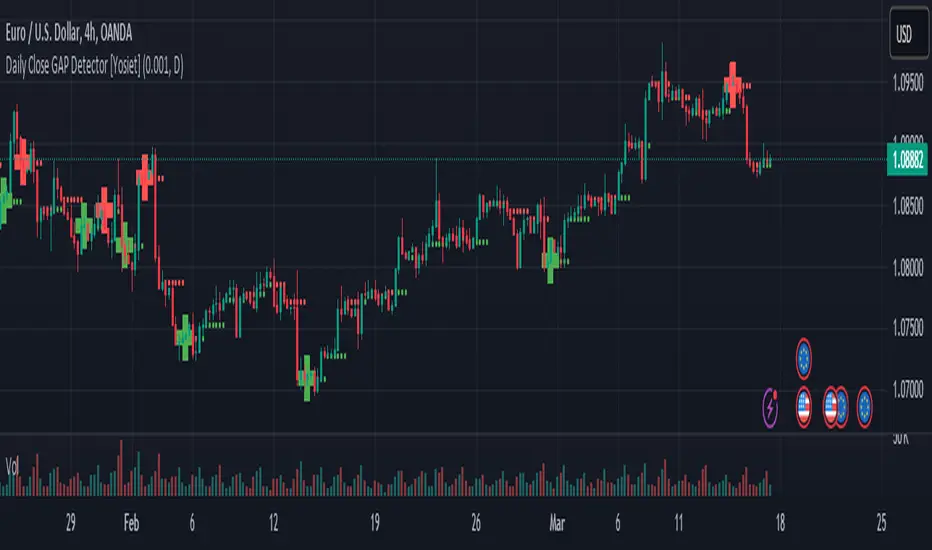
Task: Click the purple lightning bolt event icon
Action: coord(771,405)
